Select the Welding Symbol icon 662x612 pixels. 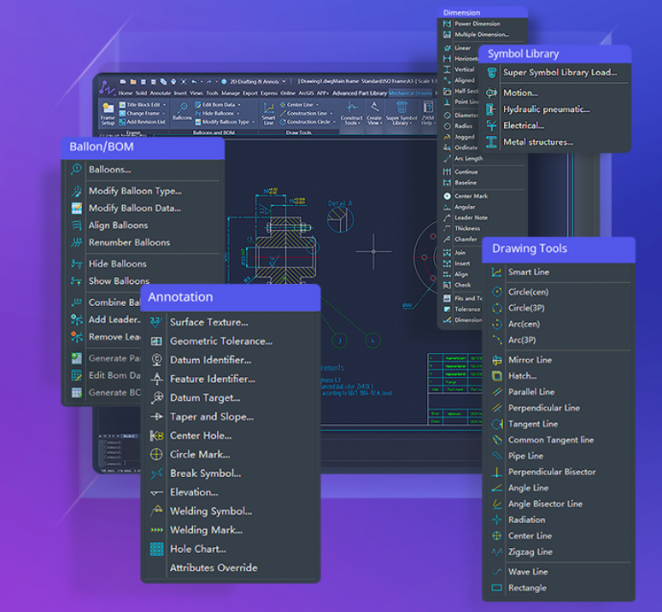click(x=156, y=511)
